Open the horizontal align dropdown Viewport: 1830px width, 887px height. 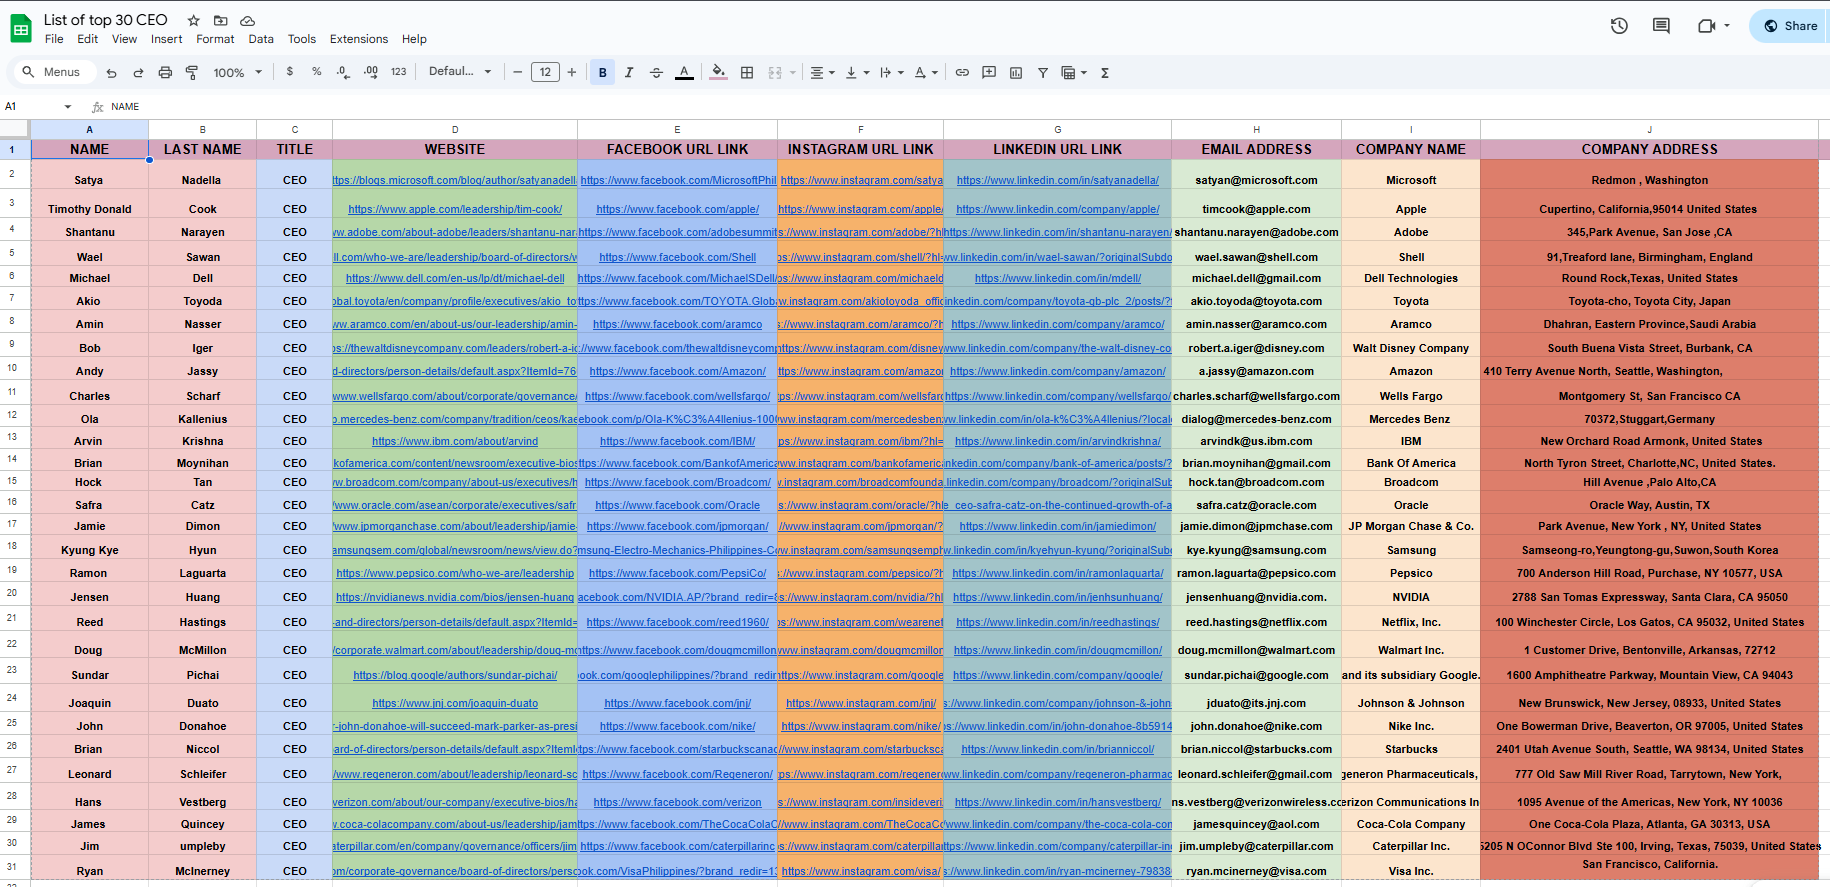pyautogui.click(x=822, y=72)
